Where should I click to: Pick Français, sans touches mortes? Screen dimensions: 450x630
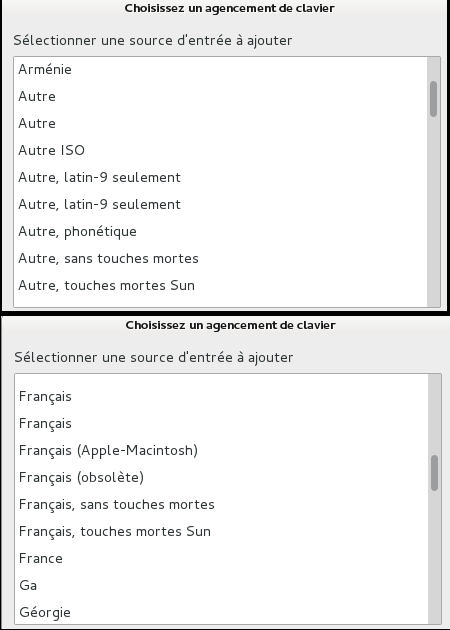221,504
